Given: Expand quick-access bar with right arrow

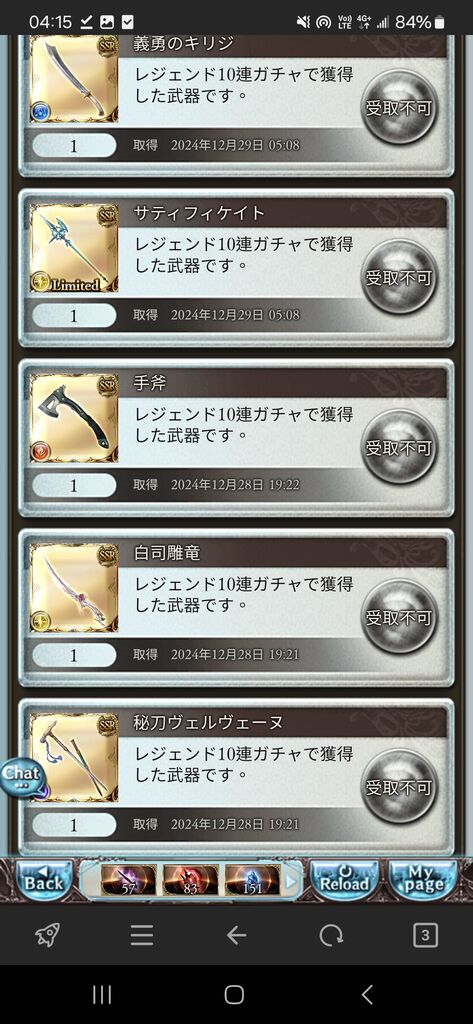Looking at the screenshot, I should [291, 880].
